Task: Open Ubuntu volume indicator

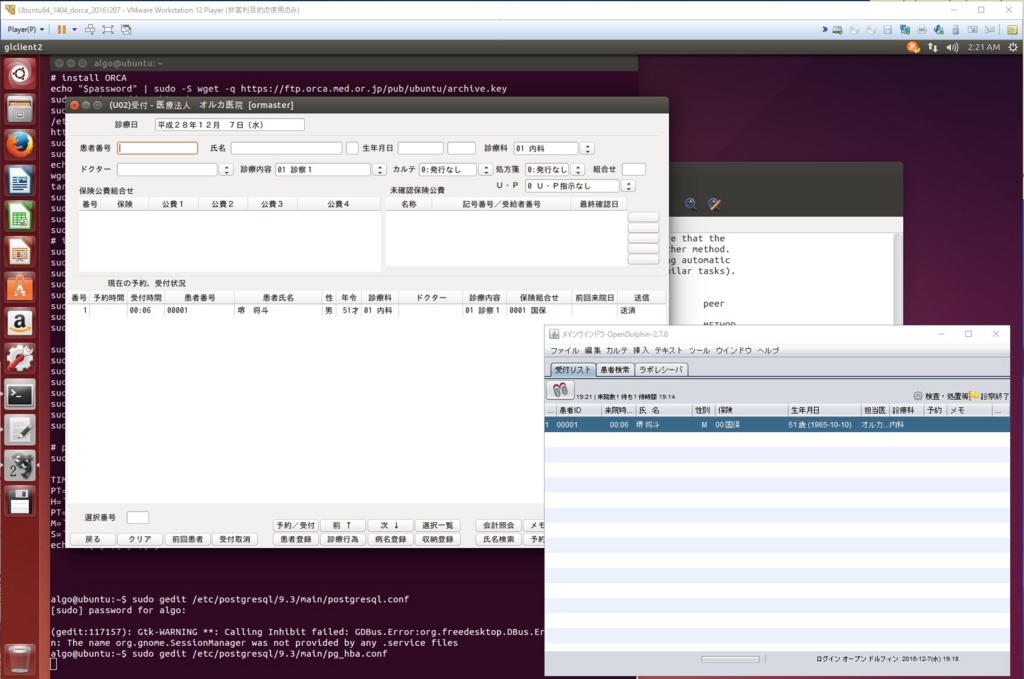Action: (952, 47)
